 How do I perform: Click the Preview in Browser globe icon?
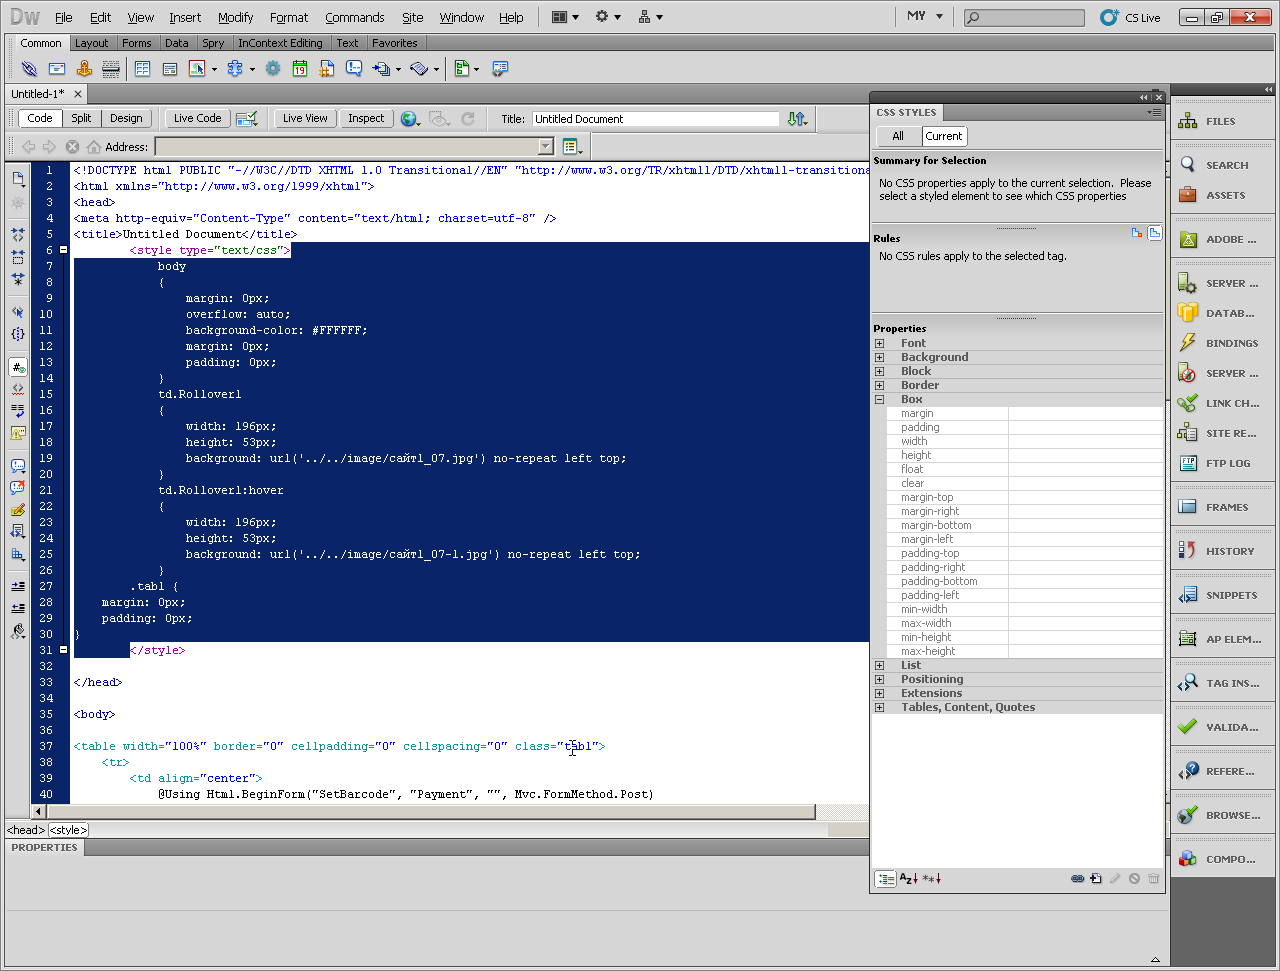pos(410,118)
